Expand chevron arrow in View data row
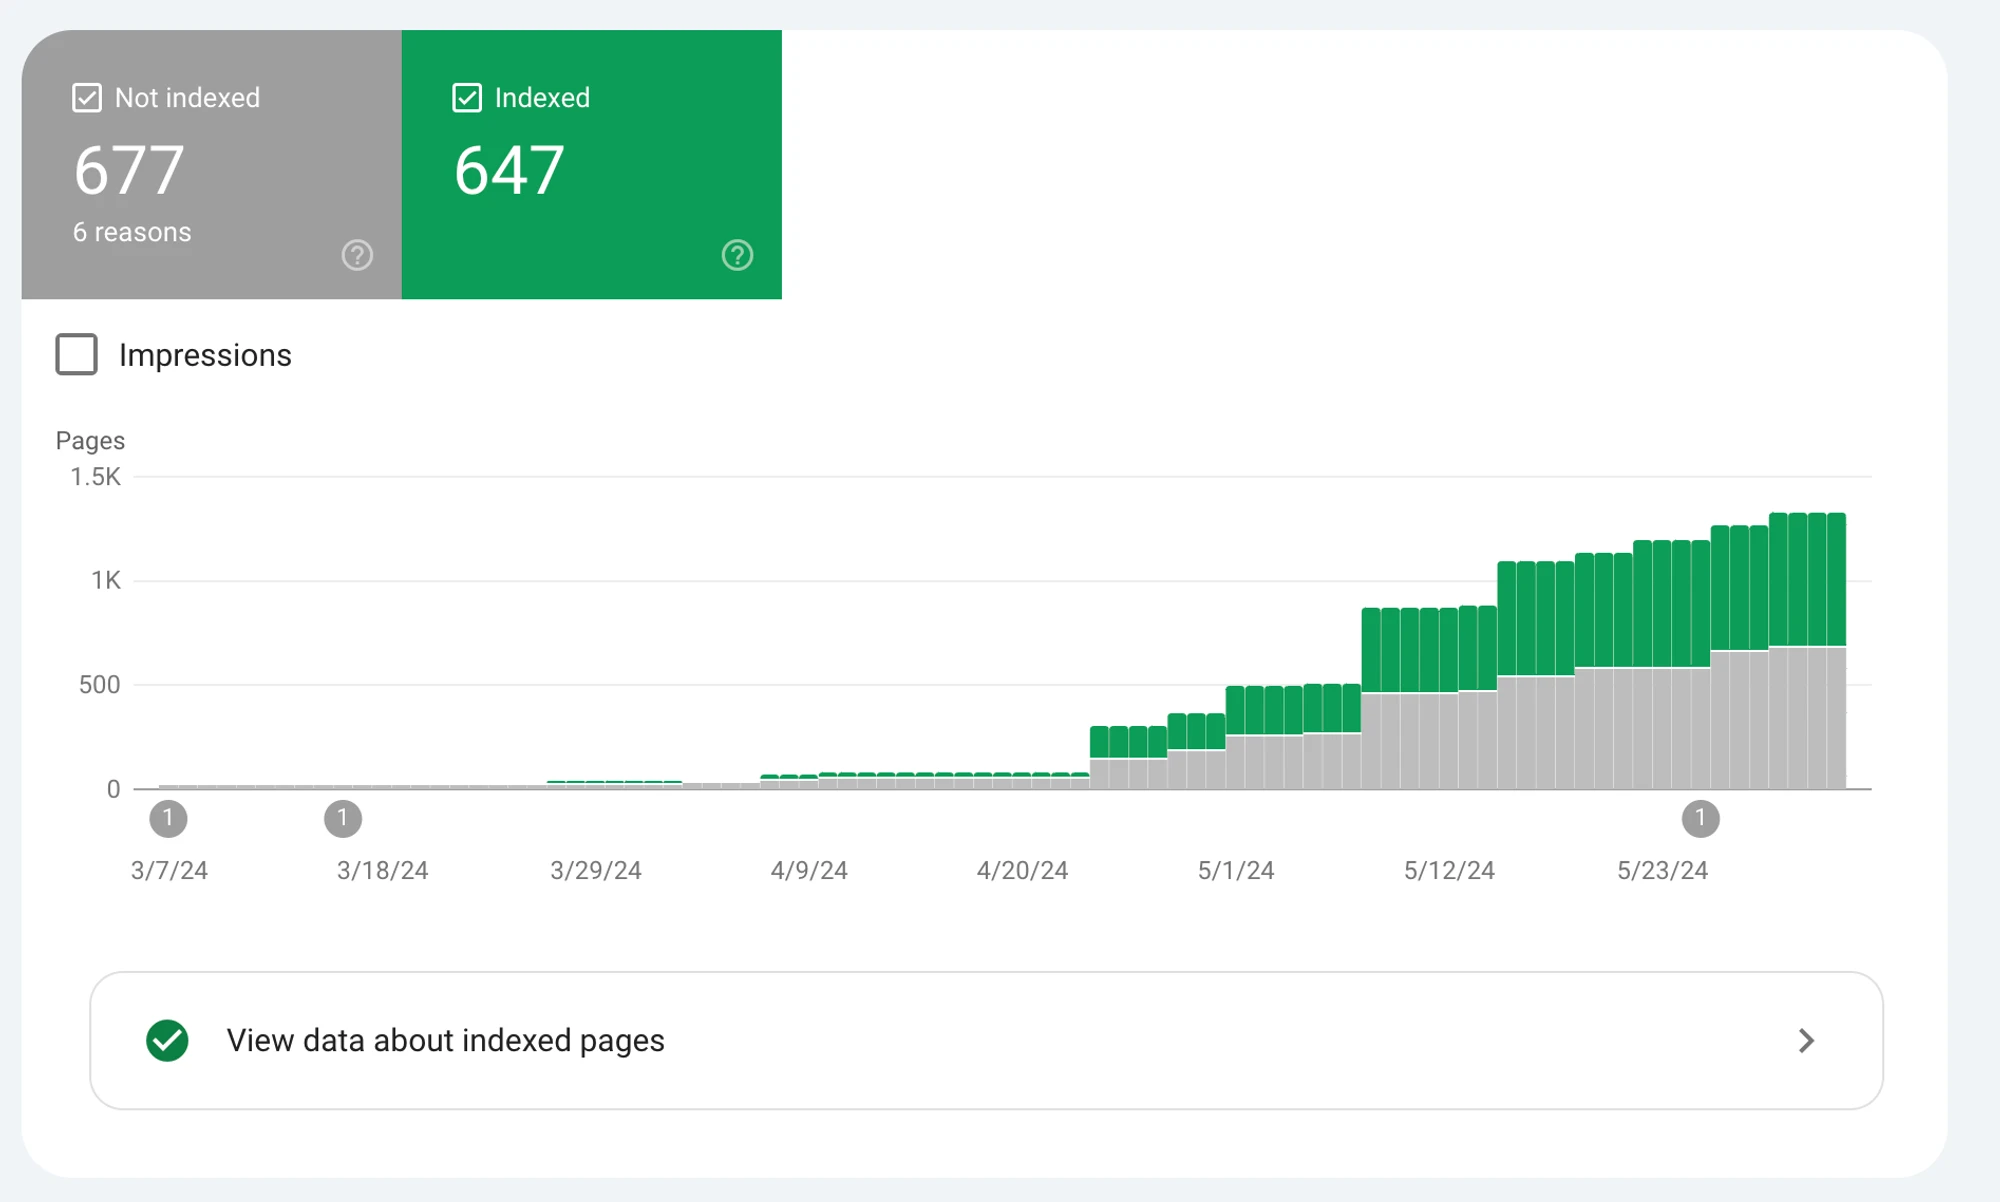2000x1202 pixels. point(1806,1040)
